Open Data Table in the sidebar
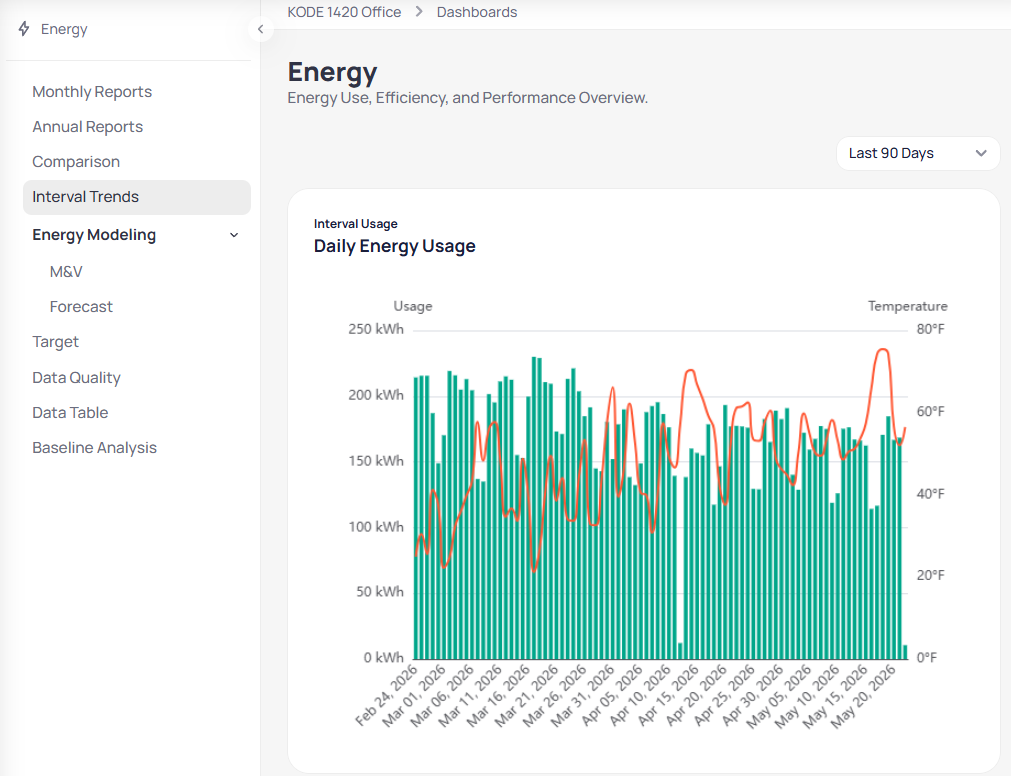This screenshot has height=776, width=1011. pos(70,412)
